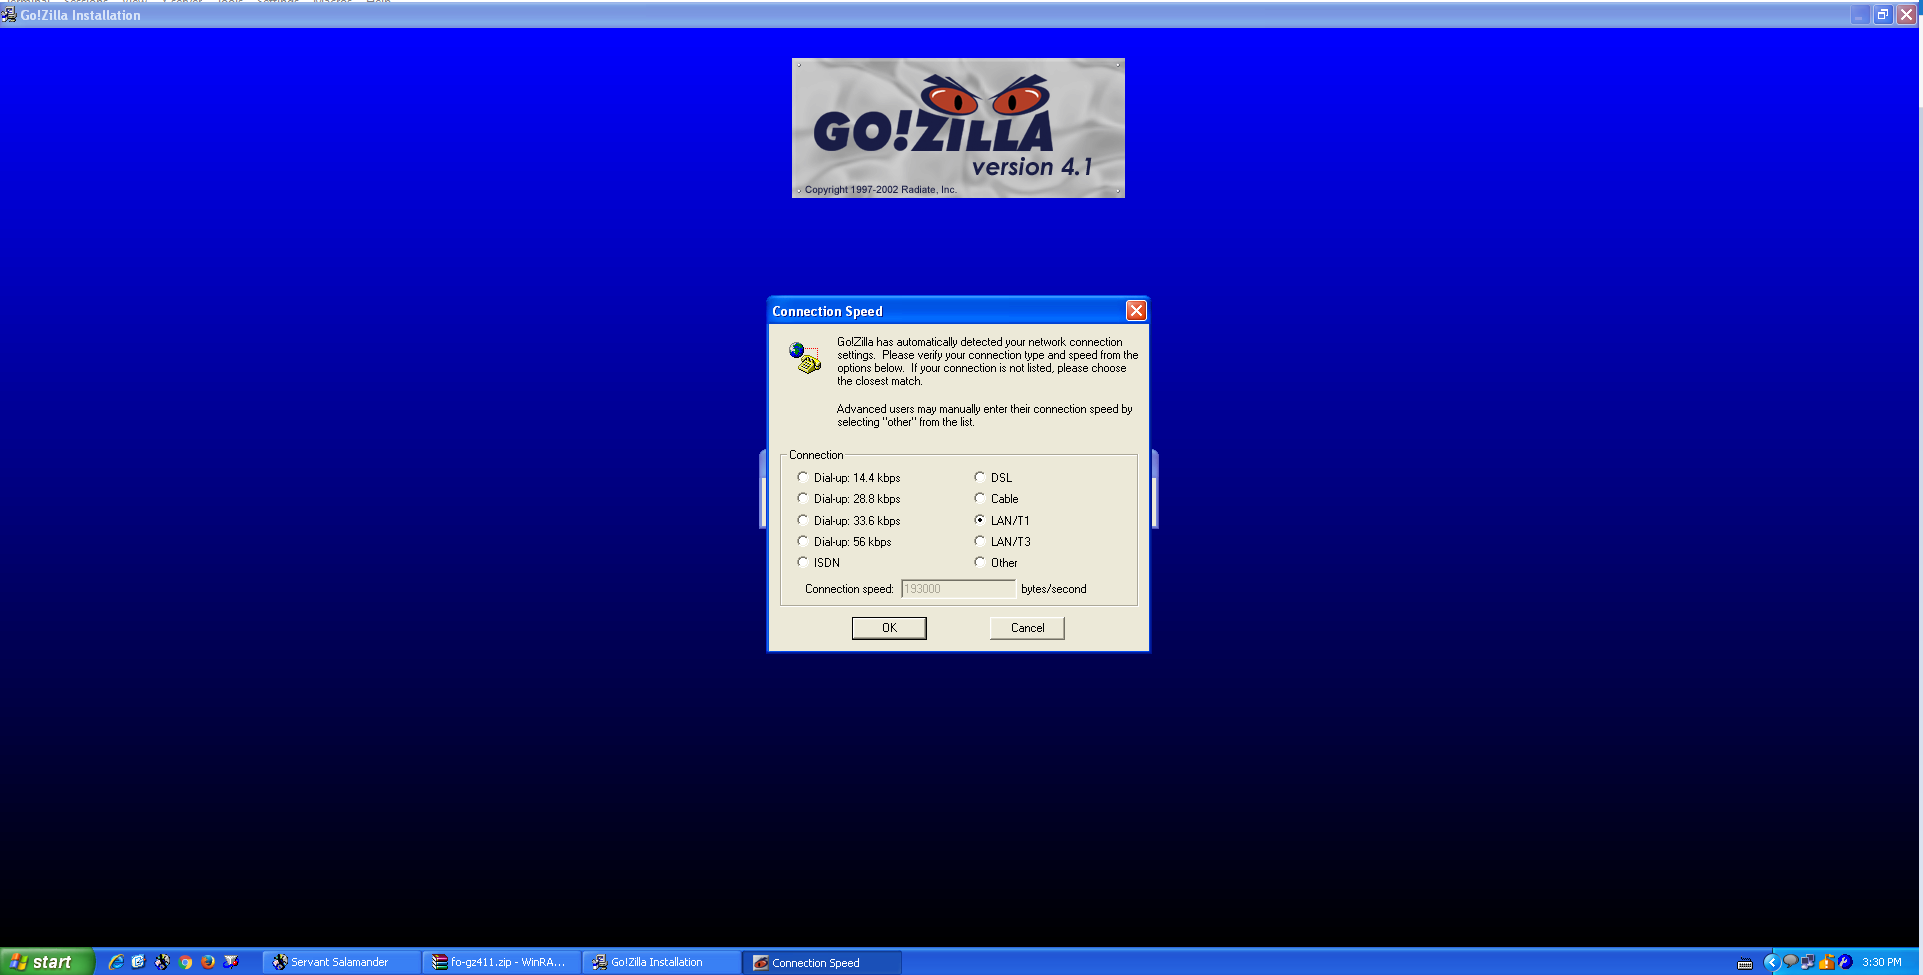Choose the Cable connection radio button
Viewport: 1923px width, 975px height.
click(980, 499)
